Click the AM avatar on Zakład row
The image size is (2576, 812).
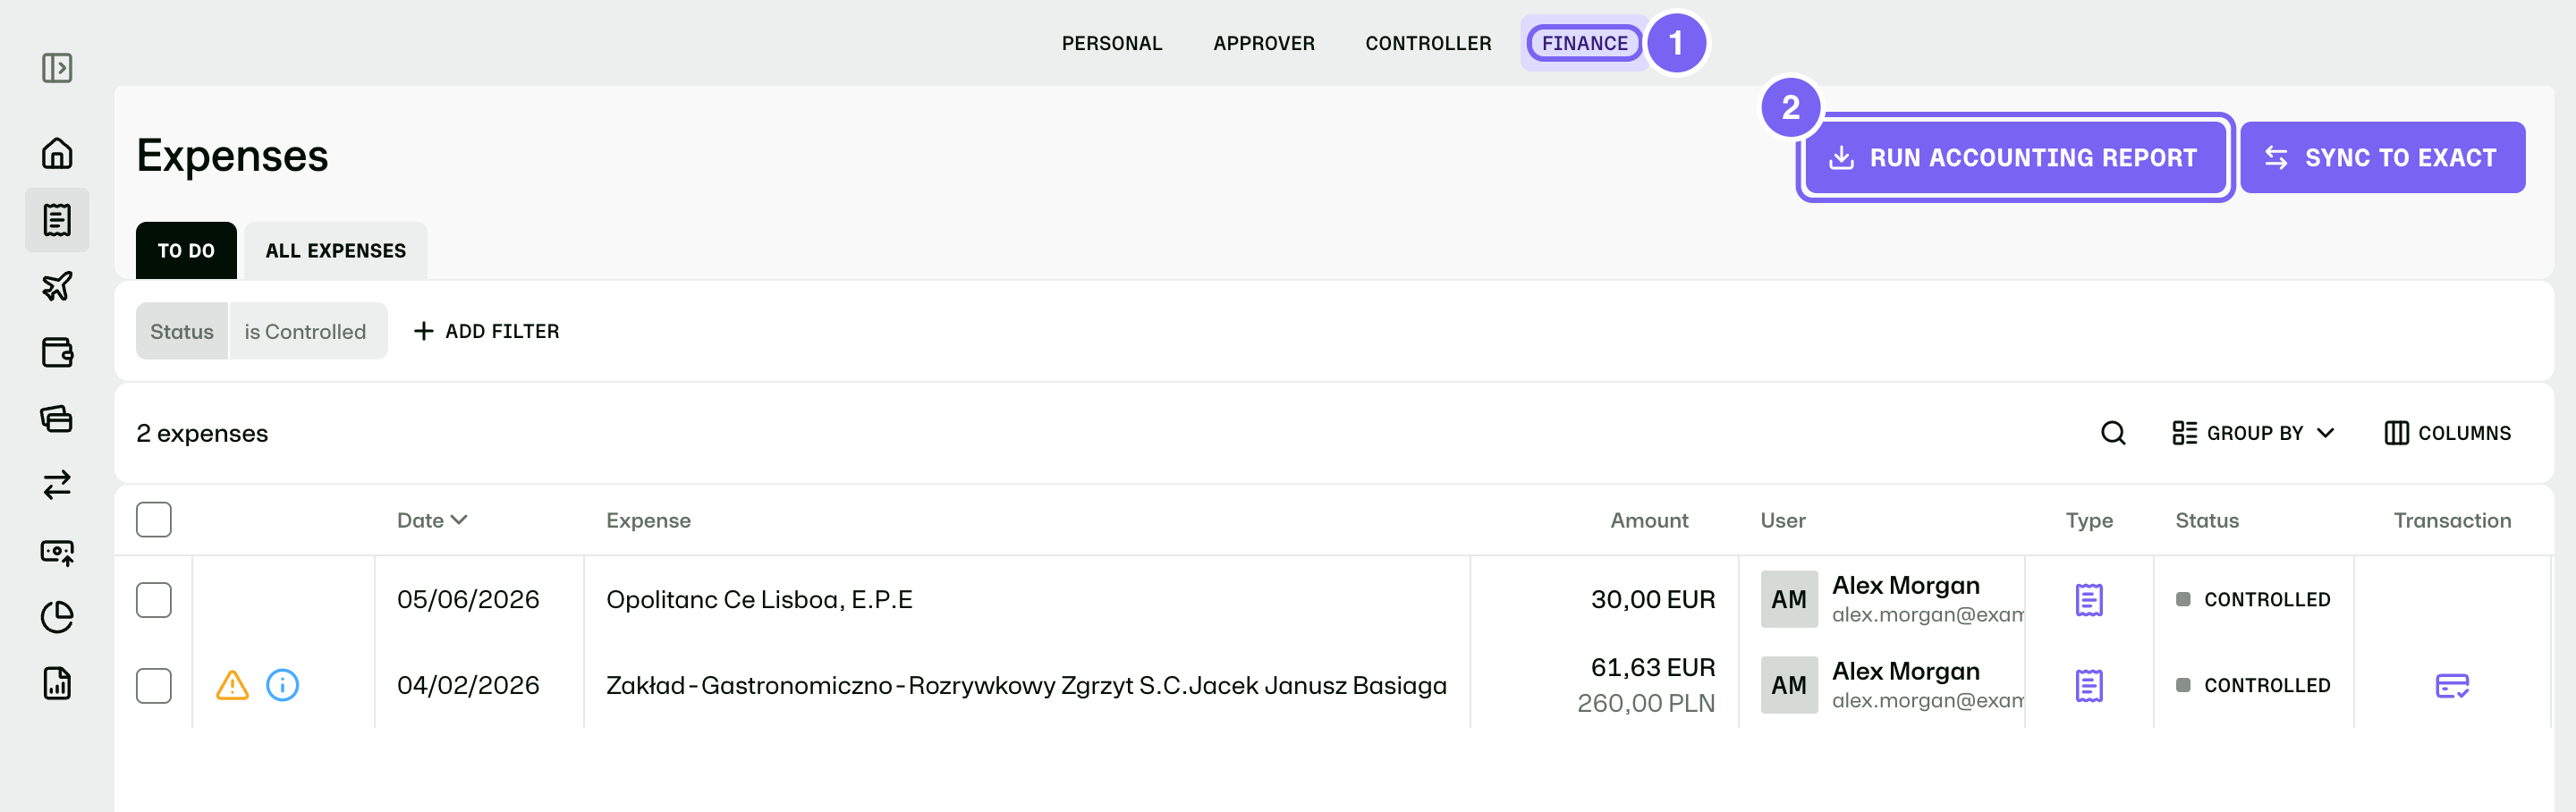pos(1789,686)
